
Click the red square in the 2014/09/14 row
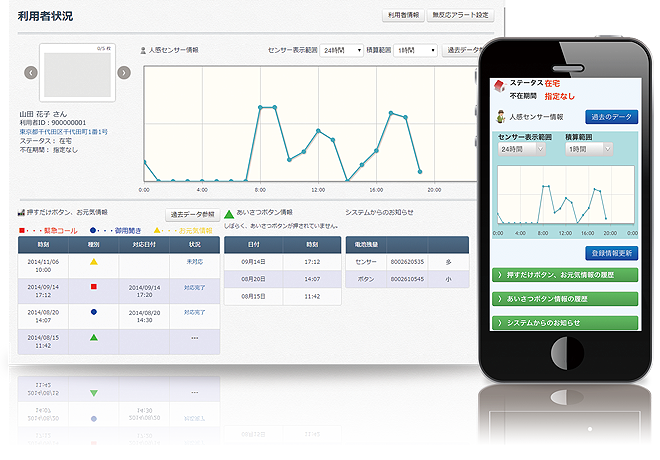tap(94, 287)
